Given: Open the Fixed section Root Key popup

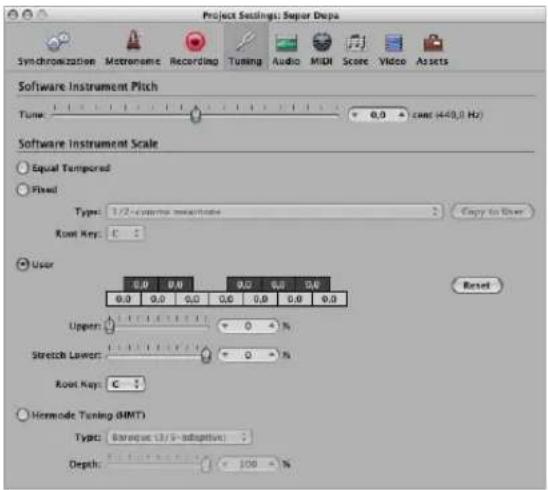Looking at the screenshot, I should click(x=125, y=233).
